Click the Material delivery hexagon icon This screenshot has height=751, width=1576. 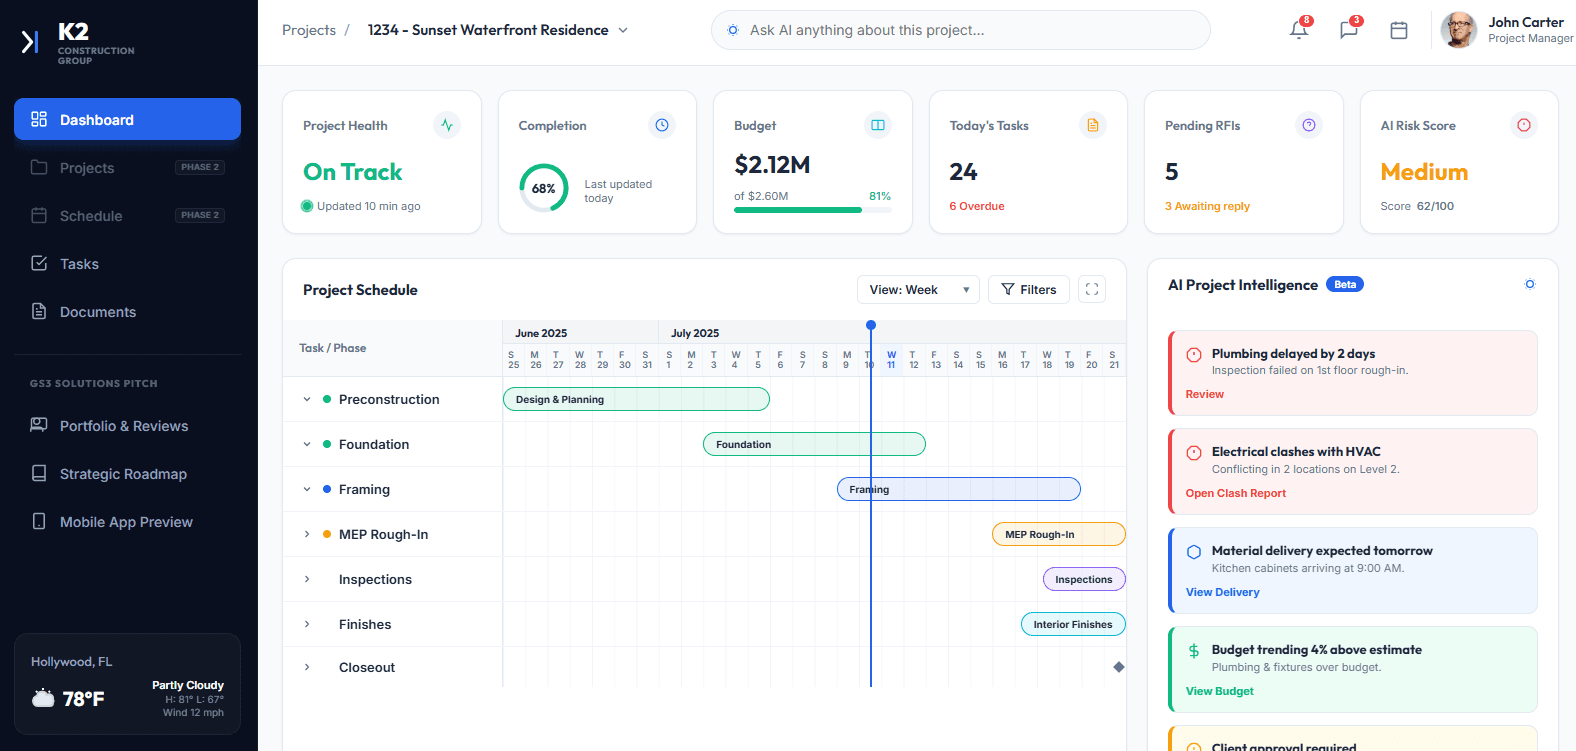(x=1194, y=551)
